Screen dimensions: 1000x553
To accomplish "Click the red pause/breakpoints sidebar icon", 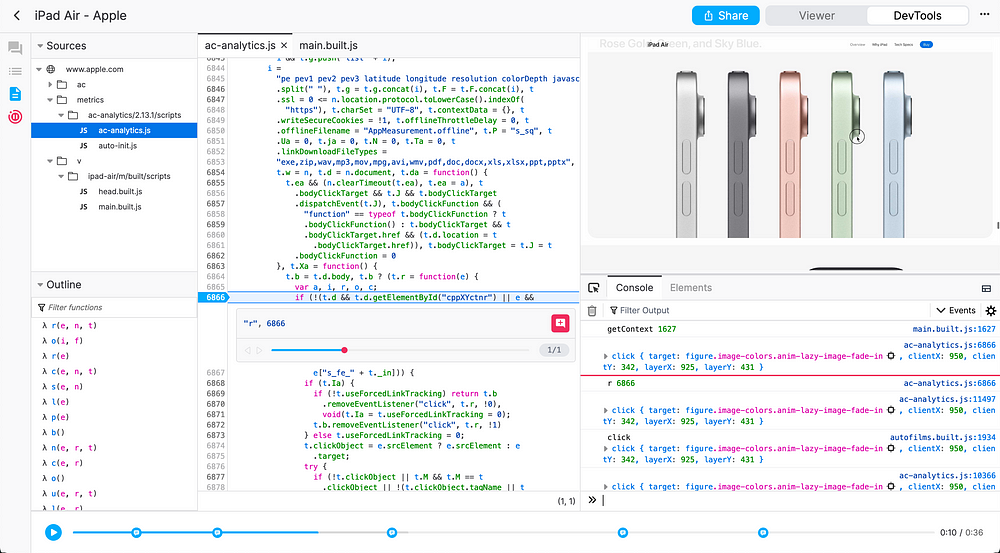I will [x=15, y=117].
